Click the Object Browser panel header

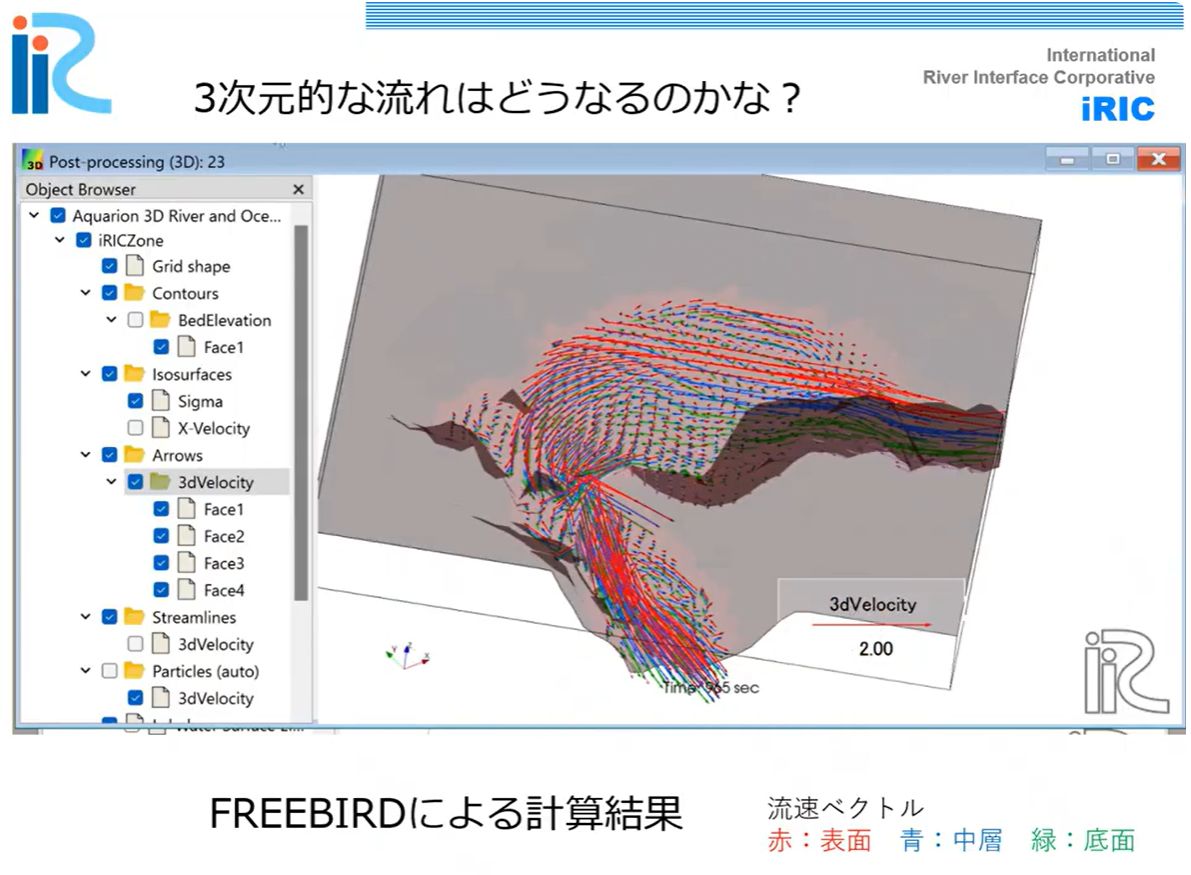click(x=80, y=189)
